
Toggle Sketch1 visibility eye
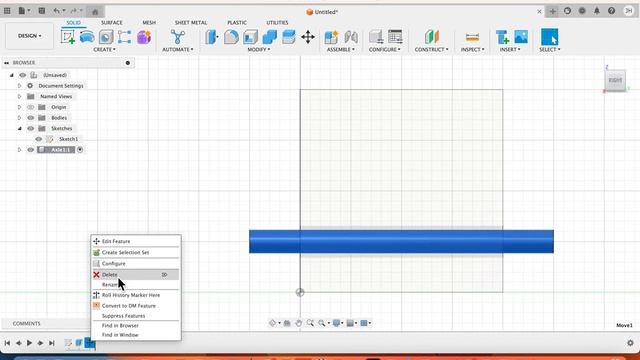point(39,139)
